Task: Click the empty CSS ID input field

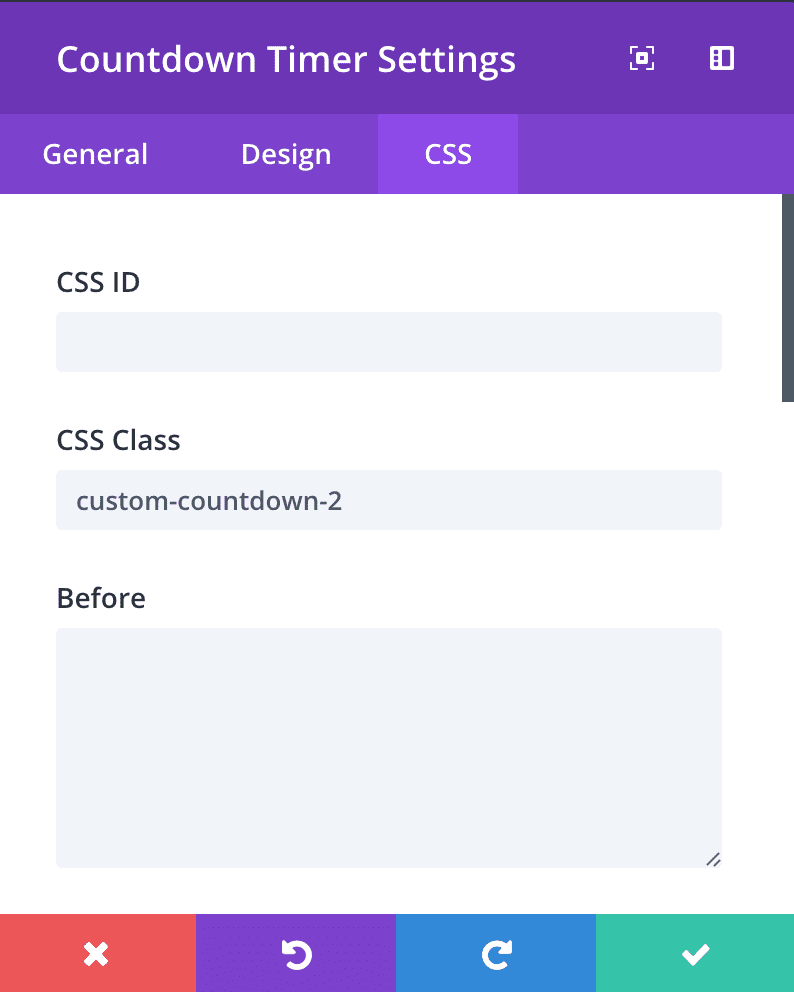Action: 389,341
